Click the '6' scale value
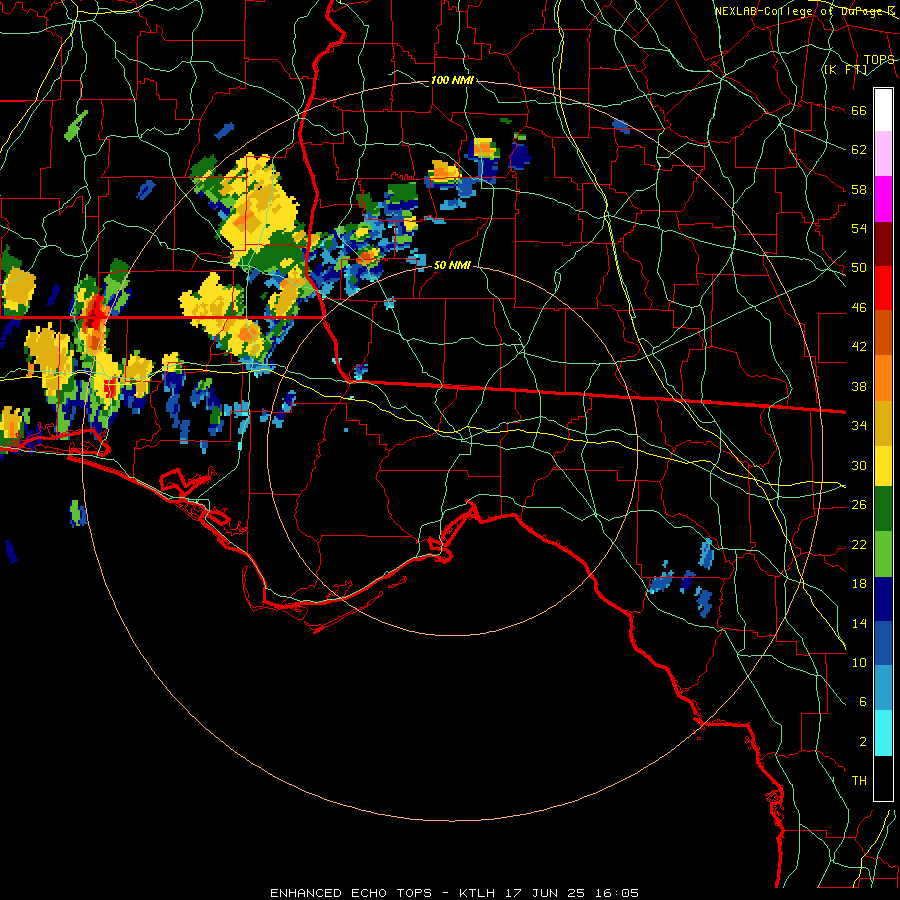The image size is (900, 900). click(x=862, y=702)
